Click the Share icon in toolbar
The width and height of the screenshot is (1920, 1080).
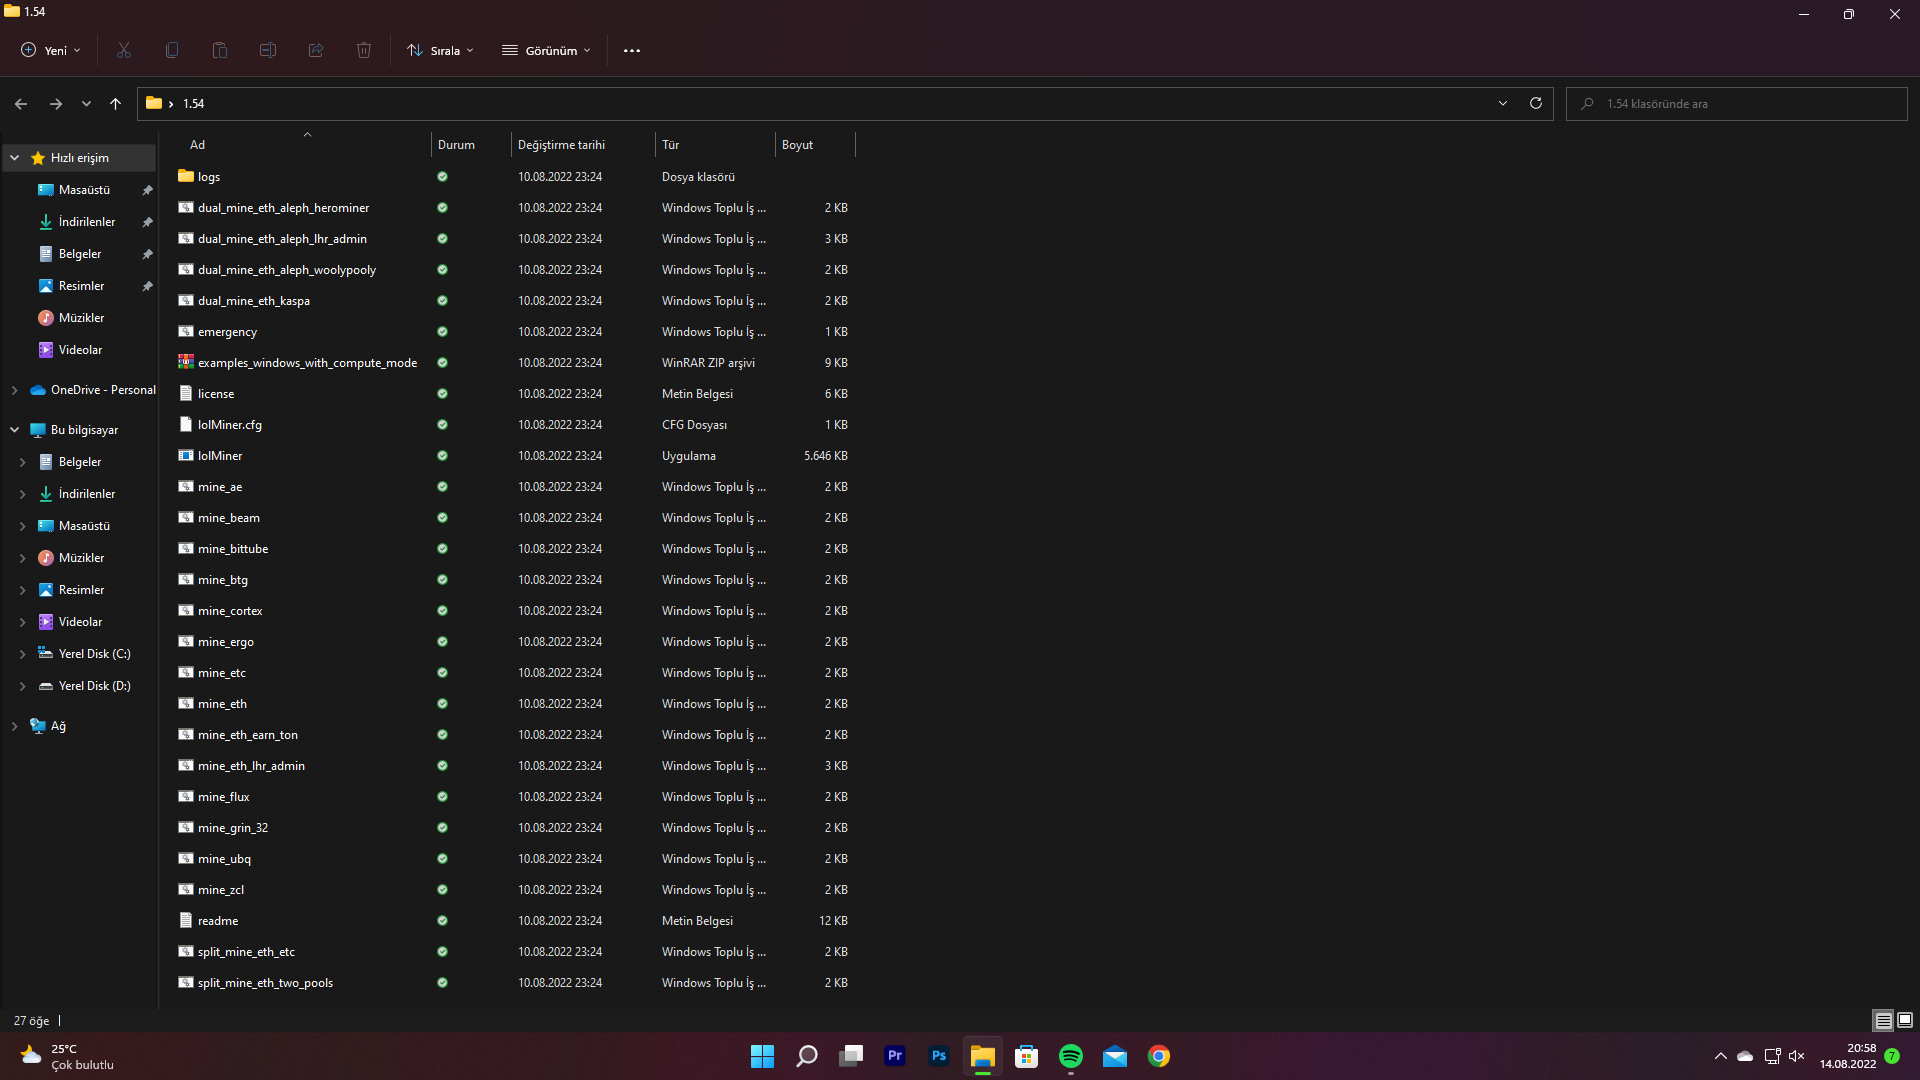[316, 50]
